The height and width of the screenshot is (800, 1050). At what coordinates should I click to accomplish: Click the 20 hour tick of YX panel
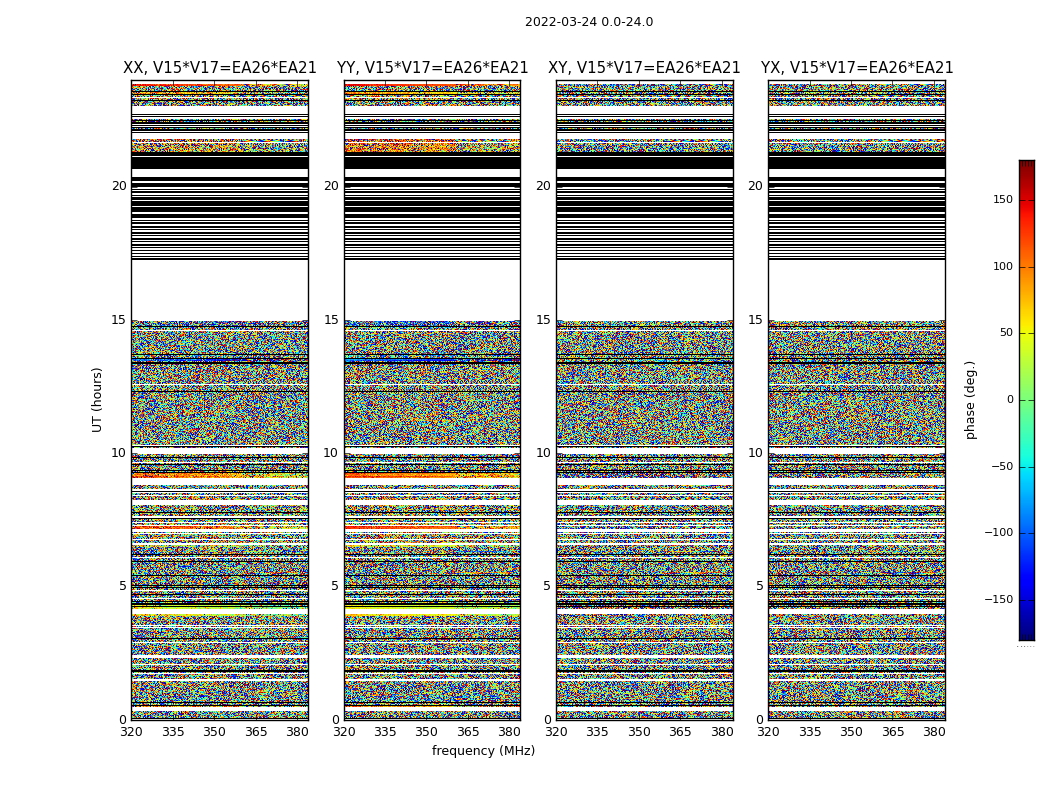pyautogui.click(x=756, y=186)
